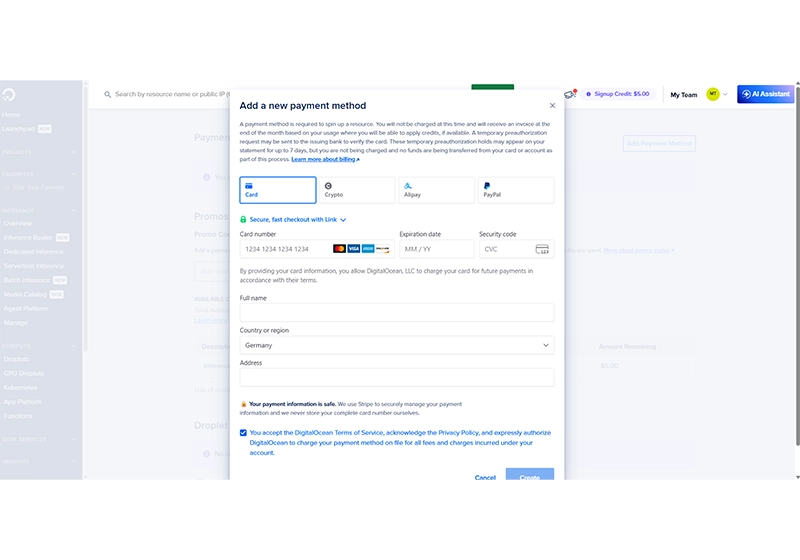Open the announcements megaphone icon
The image size is (800, 560).
point(570,94)
